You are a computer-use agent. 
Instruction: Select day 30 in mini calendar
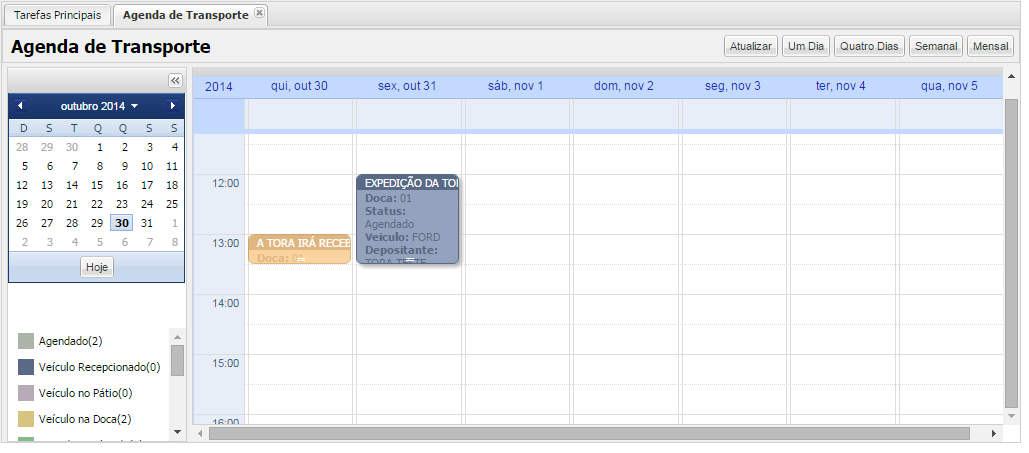click(122, 223)
